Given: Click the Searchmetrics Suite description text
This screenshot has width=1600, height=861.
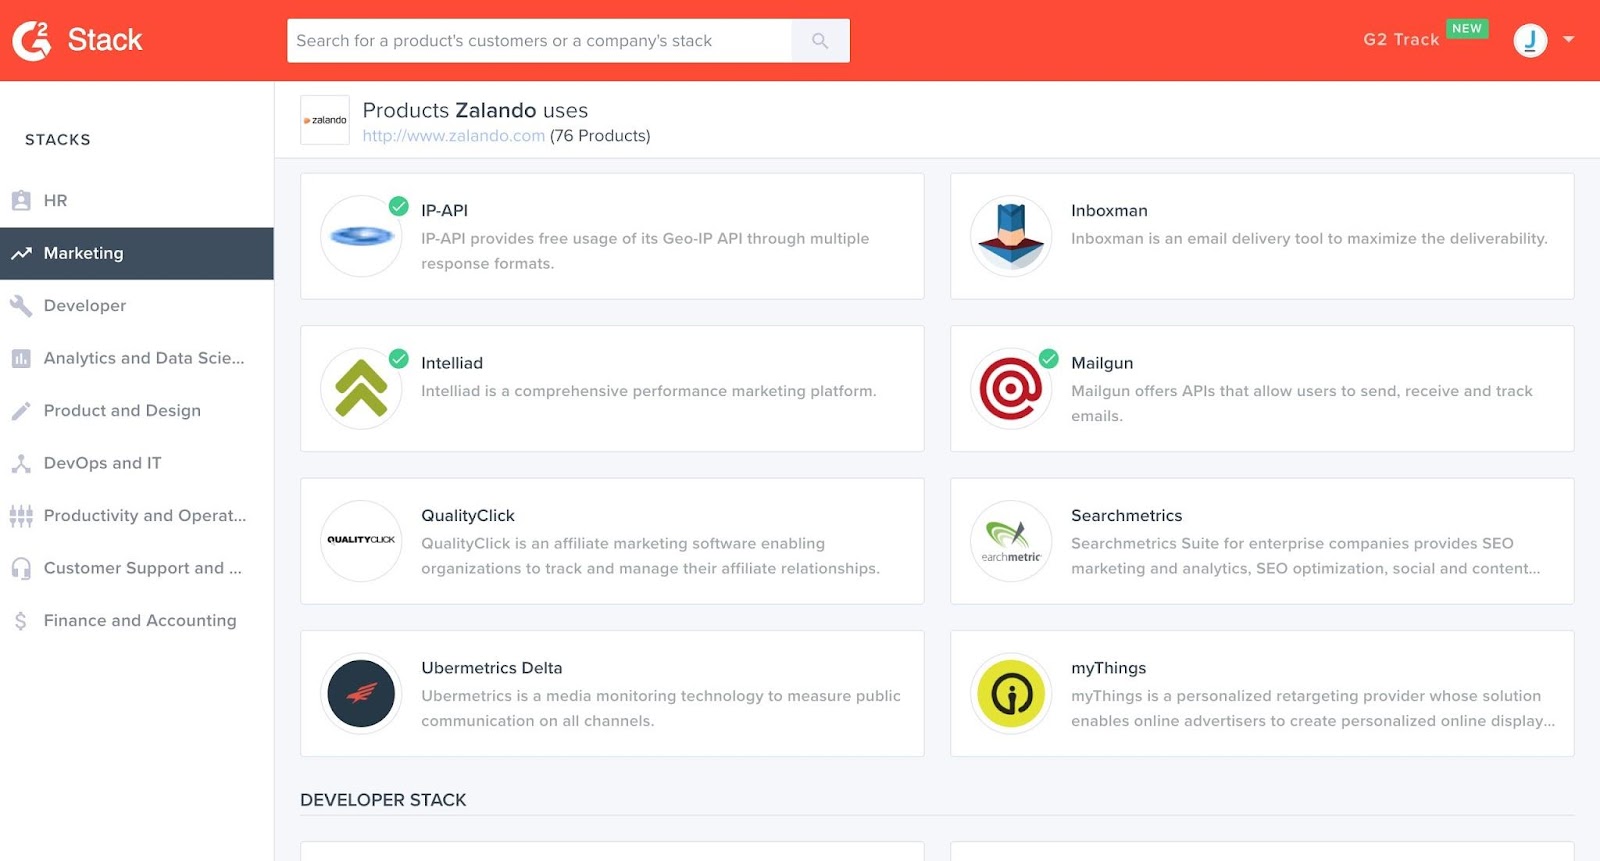Looking at the screenshot, I should click(x=1306, y=556).
